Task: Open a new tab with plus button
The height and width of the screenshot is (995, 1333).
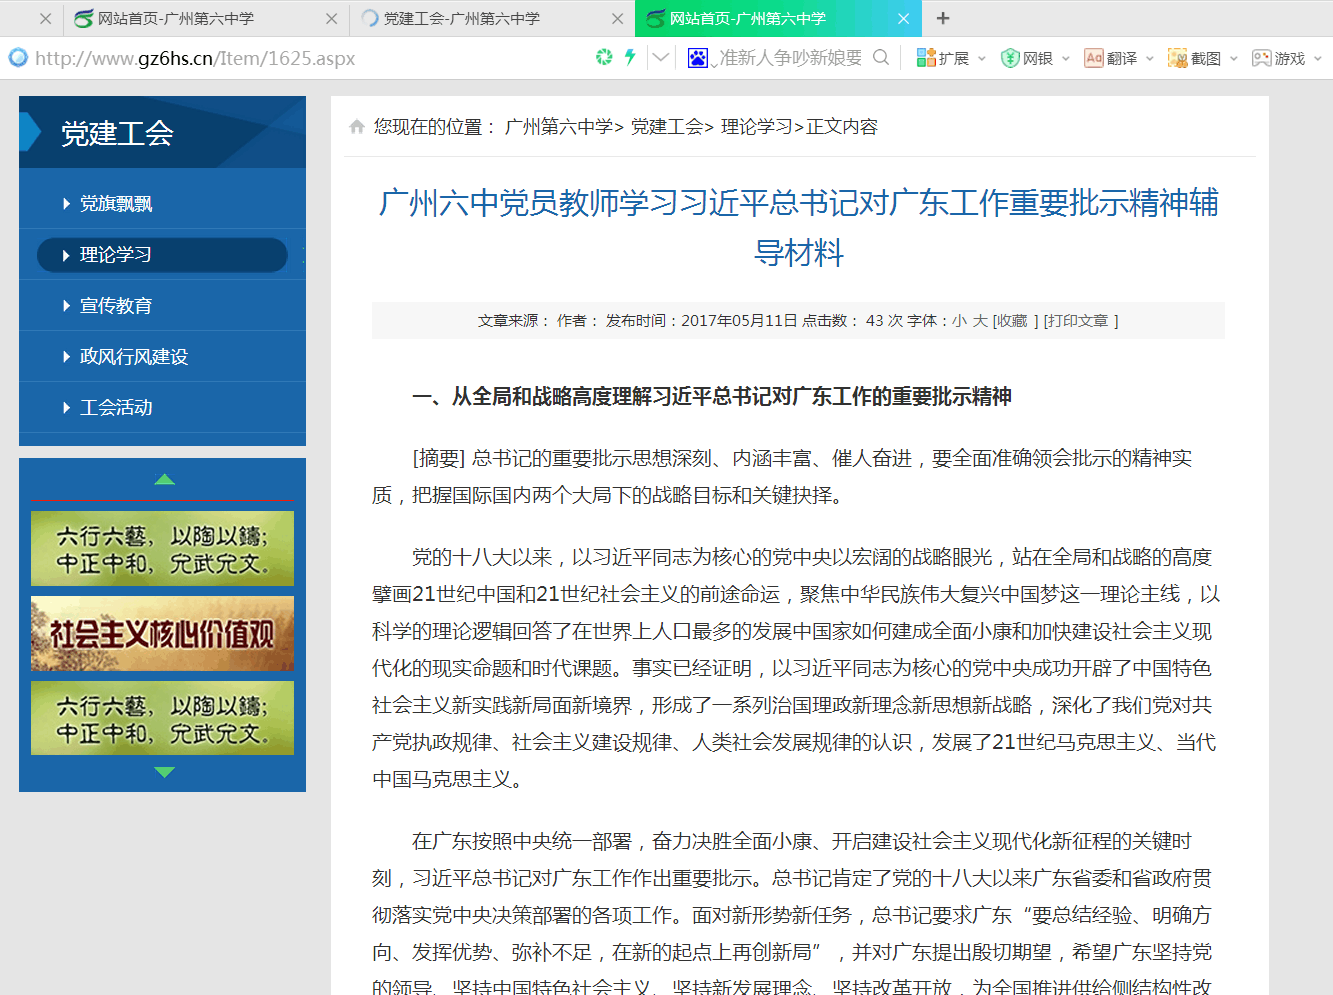Action: [943, 18]
